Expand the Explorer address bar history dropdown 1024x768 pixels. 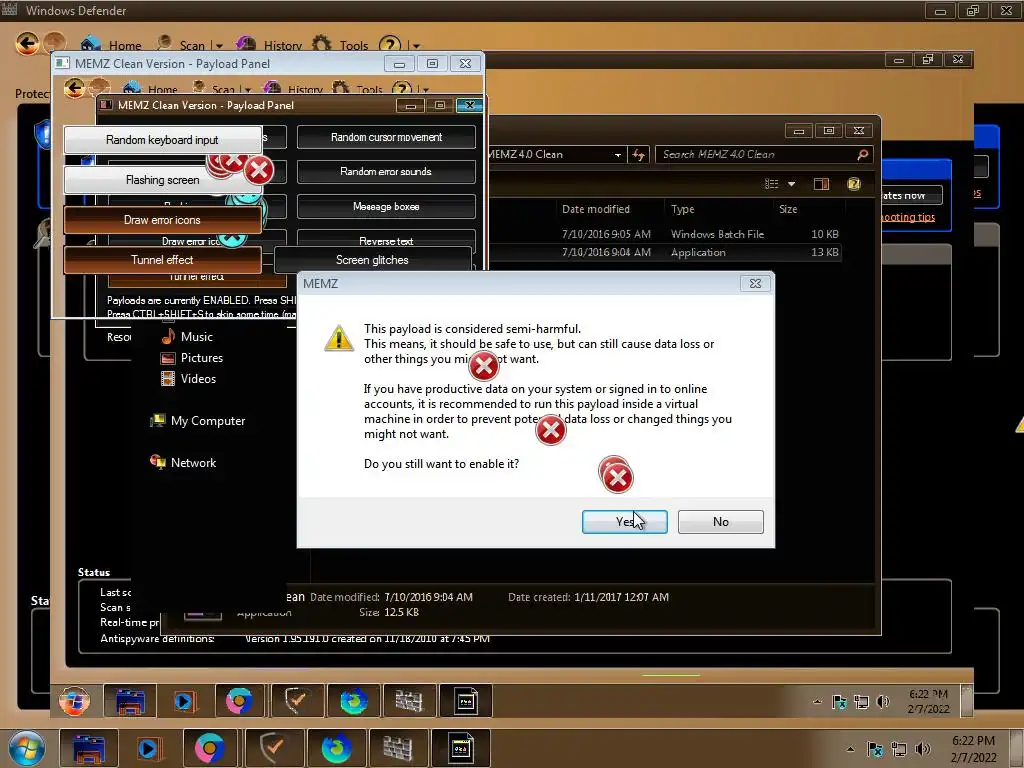coord(617,155)
